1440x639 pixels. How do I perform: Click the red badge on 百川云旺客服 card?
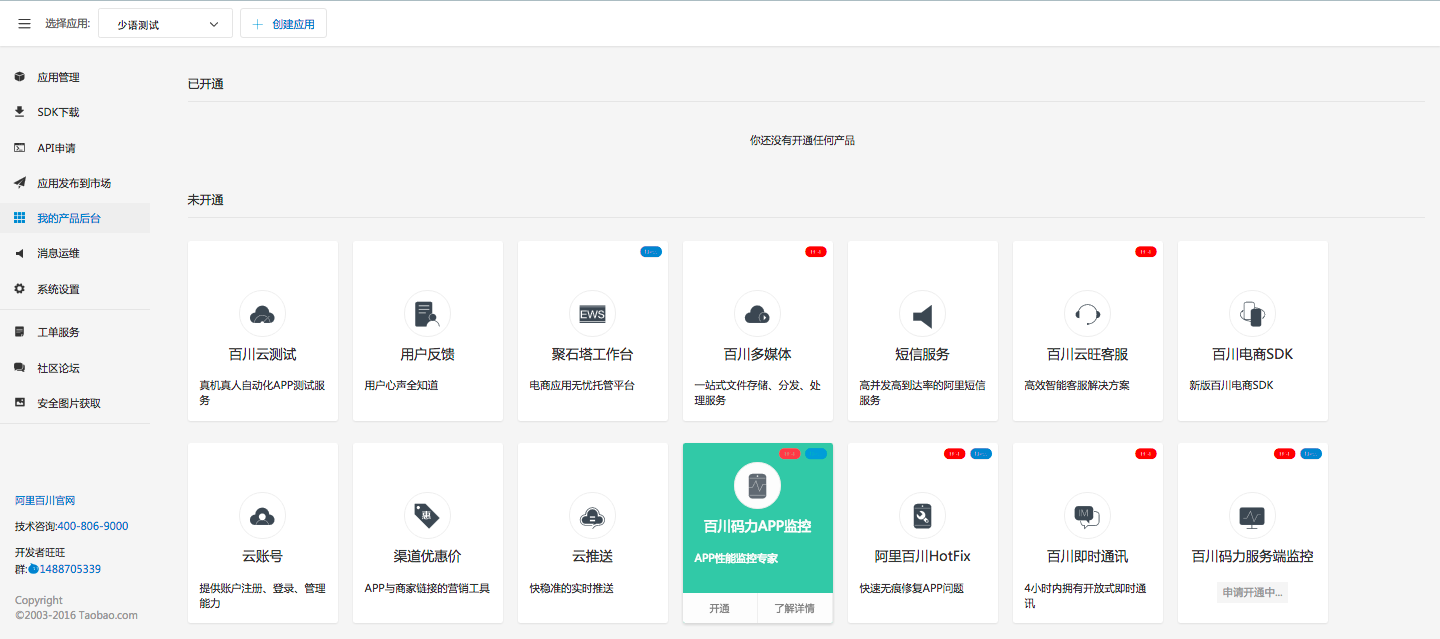click(x=1146, y=252)
